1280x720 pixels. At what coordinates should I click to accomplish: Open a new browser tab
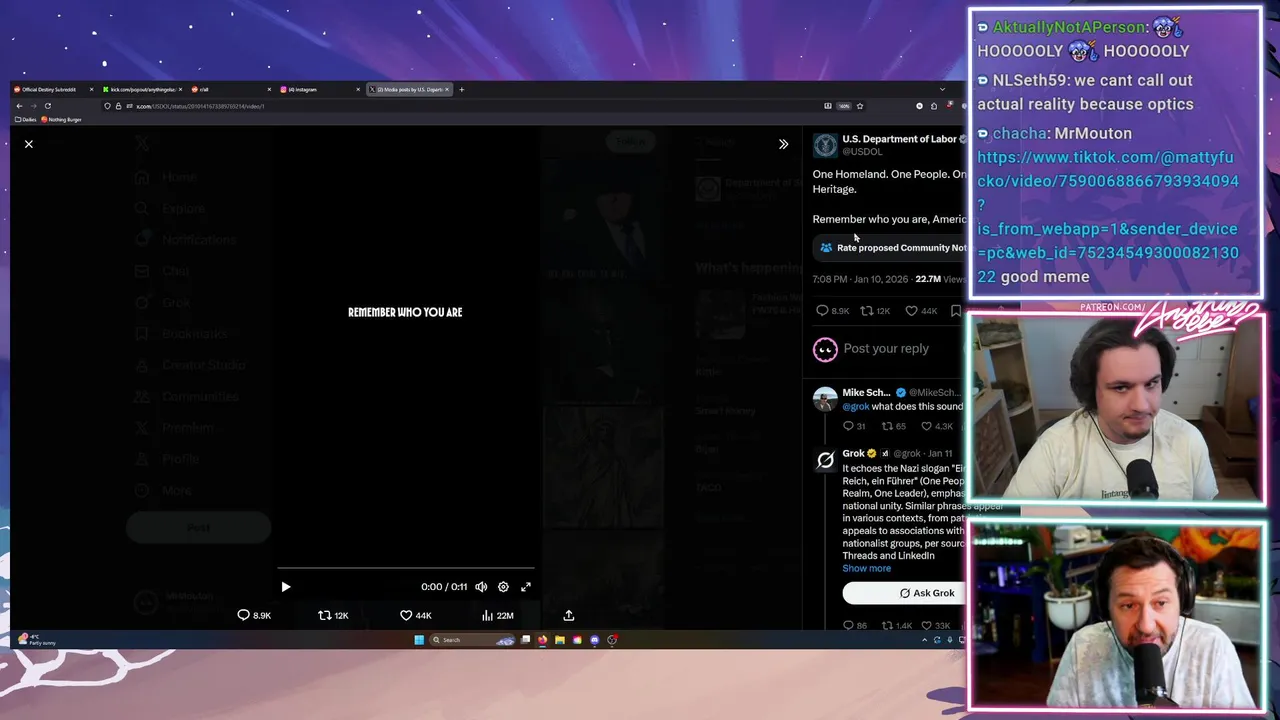pyautogui.click(x=461, y=90)
